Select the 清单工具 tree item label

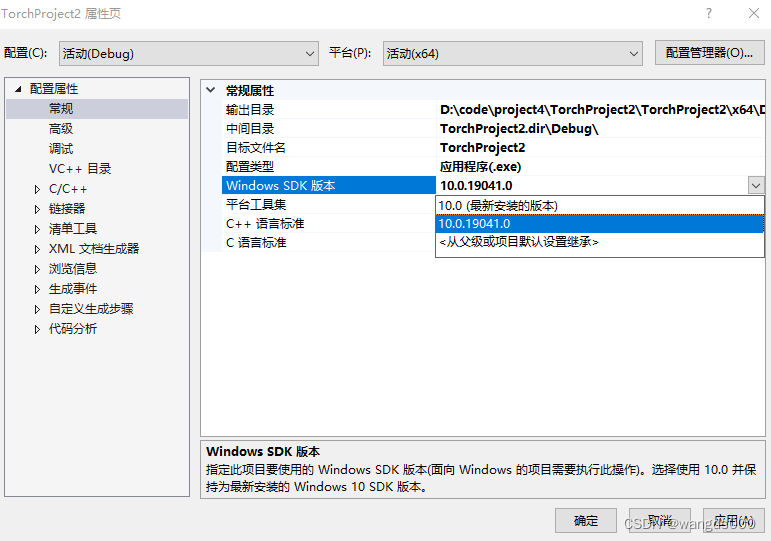click(73, 229)
